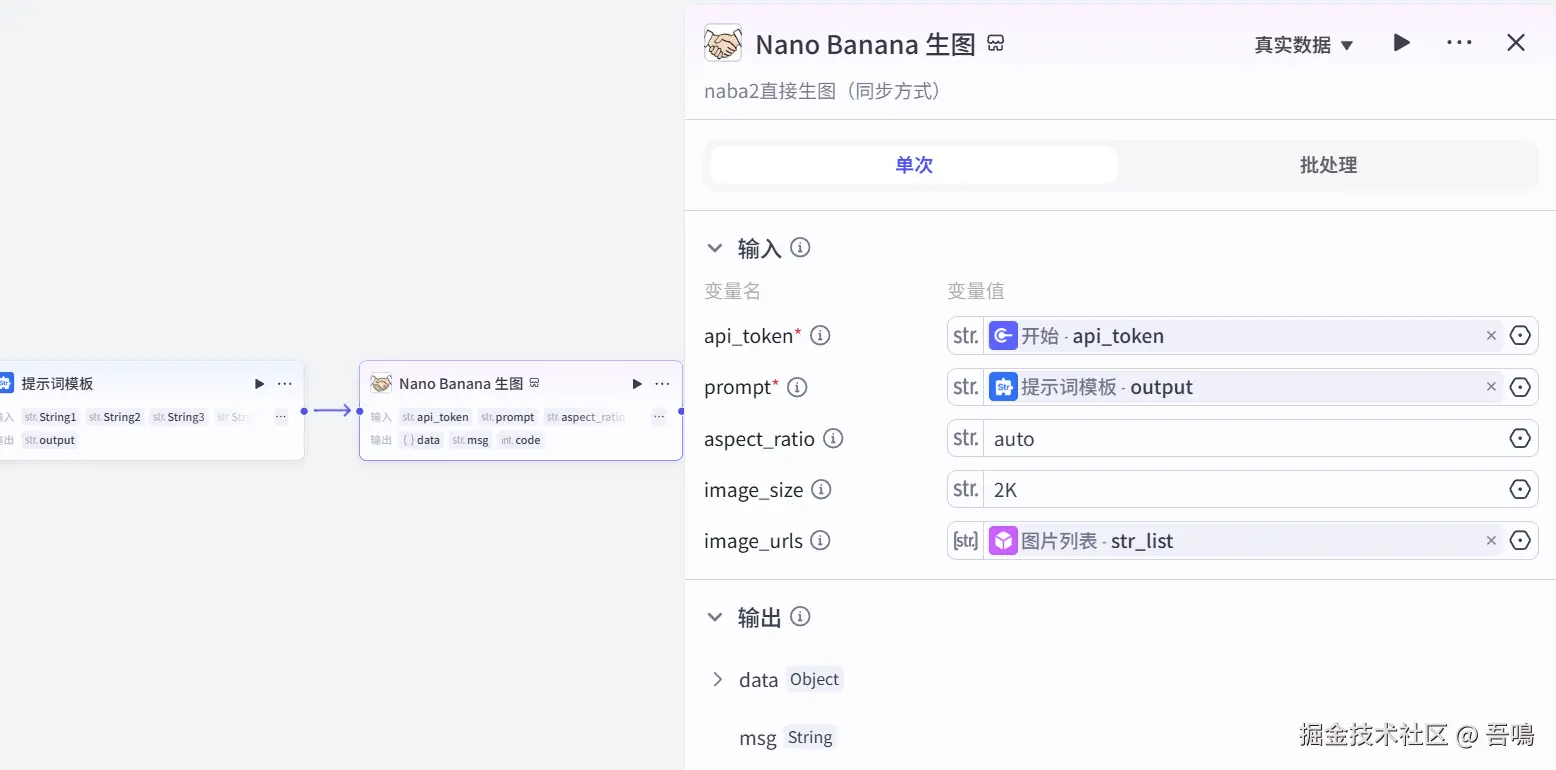
Task: Click String3 tag in 提示词模板 node
Action: pos(178,417)
